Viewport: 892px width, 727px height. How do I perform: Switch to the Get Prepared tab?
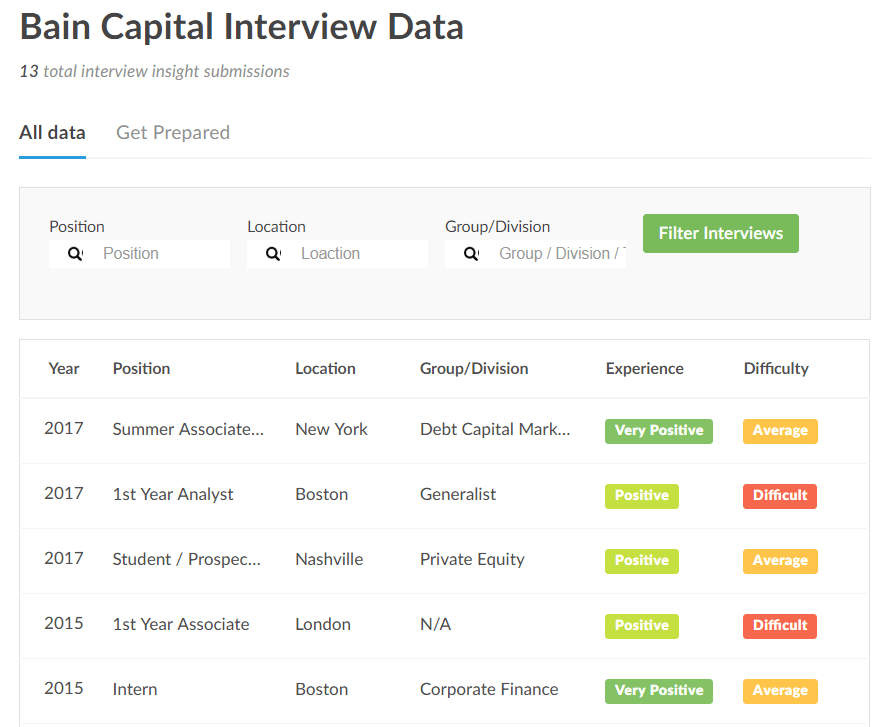tap(172, 132)
